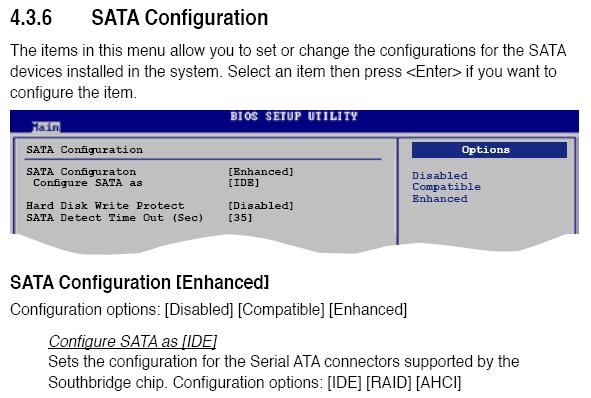This screenshot has width=591, height=398.
Task: Select the Hard Disk Write Protect label
Action: pyautogui.click(x=105, y=206)
